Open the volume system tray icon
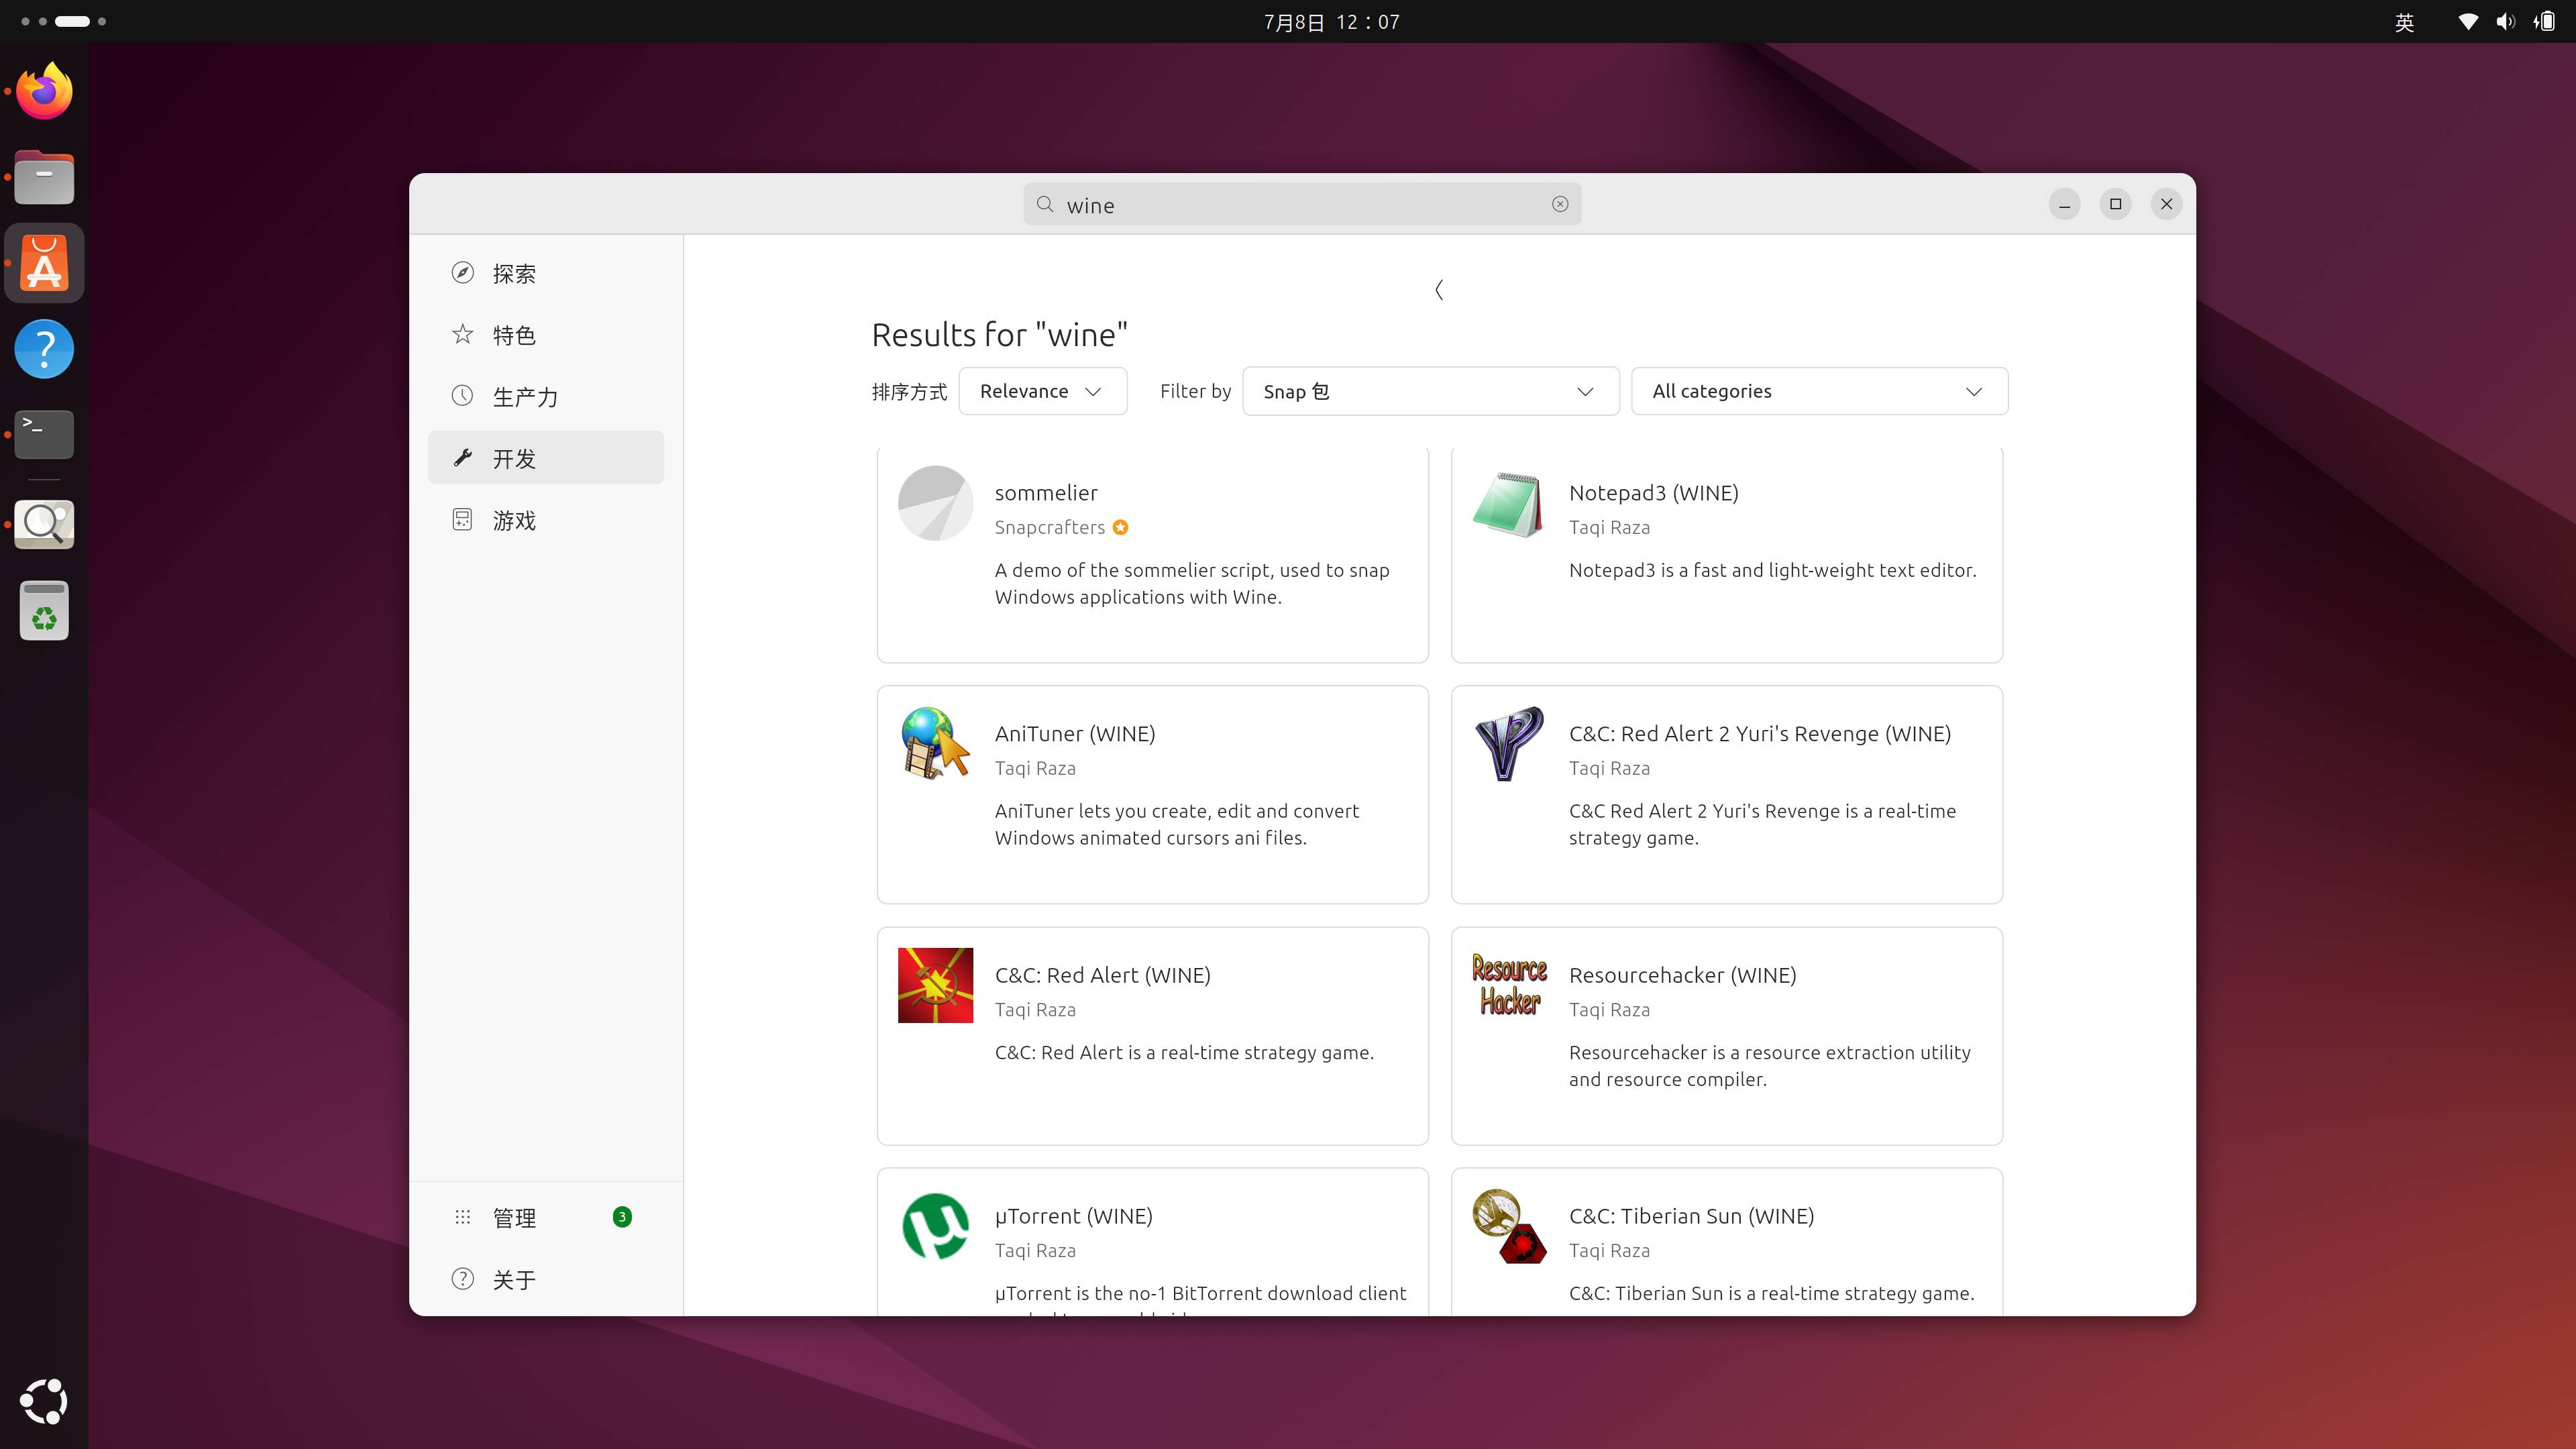 point(2505,22)
